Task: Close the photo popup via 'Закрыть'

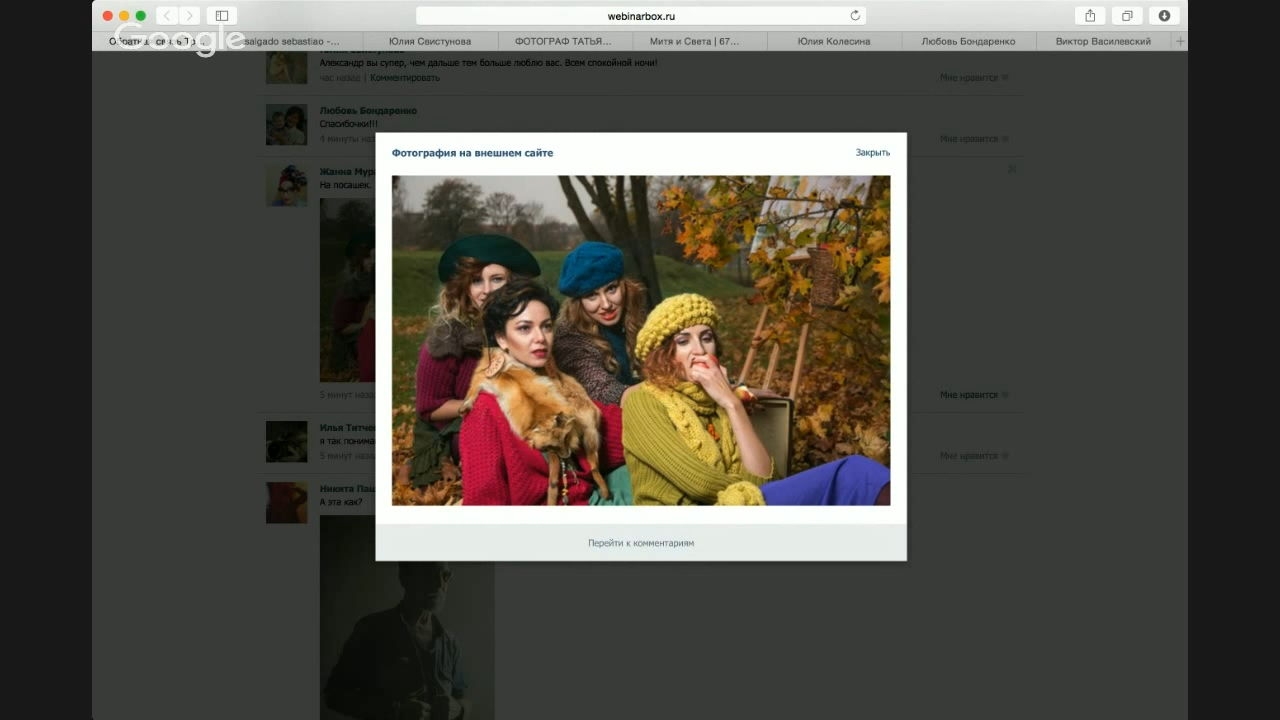Action: tap(872, 153)
